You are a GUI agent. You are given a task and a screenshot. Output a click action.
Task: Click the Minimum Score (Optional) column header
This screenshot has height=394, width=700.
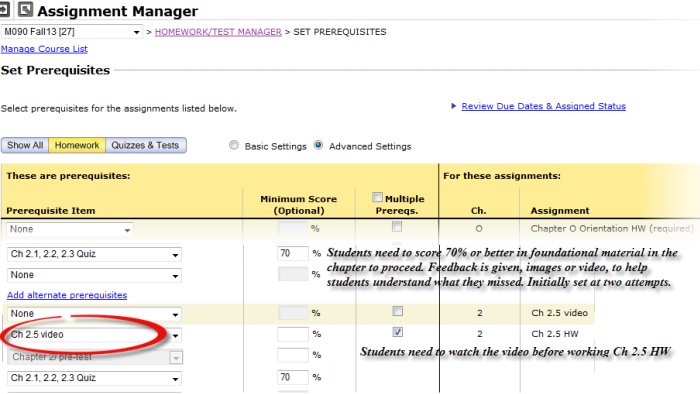point(299,205)
